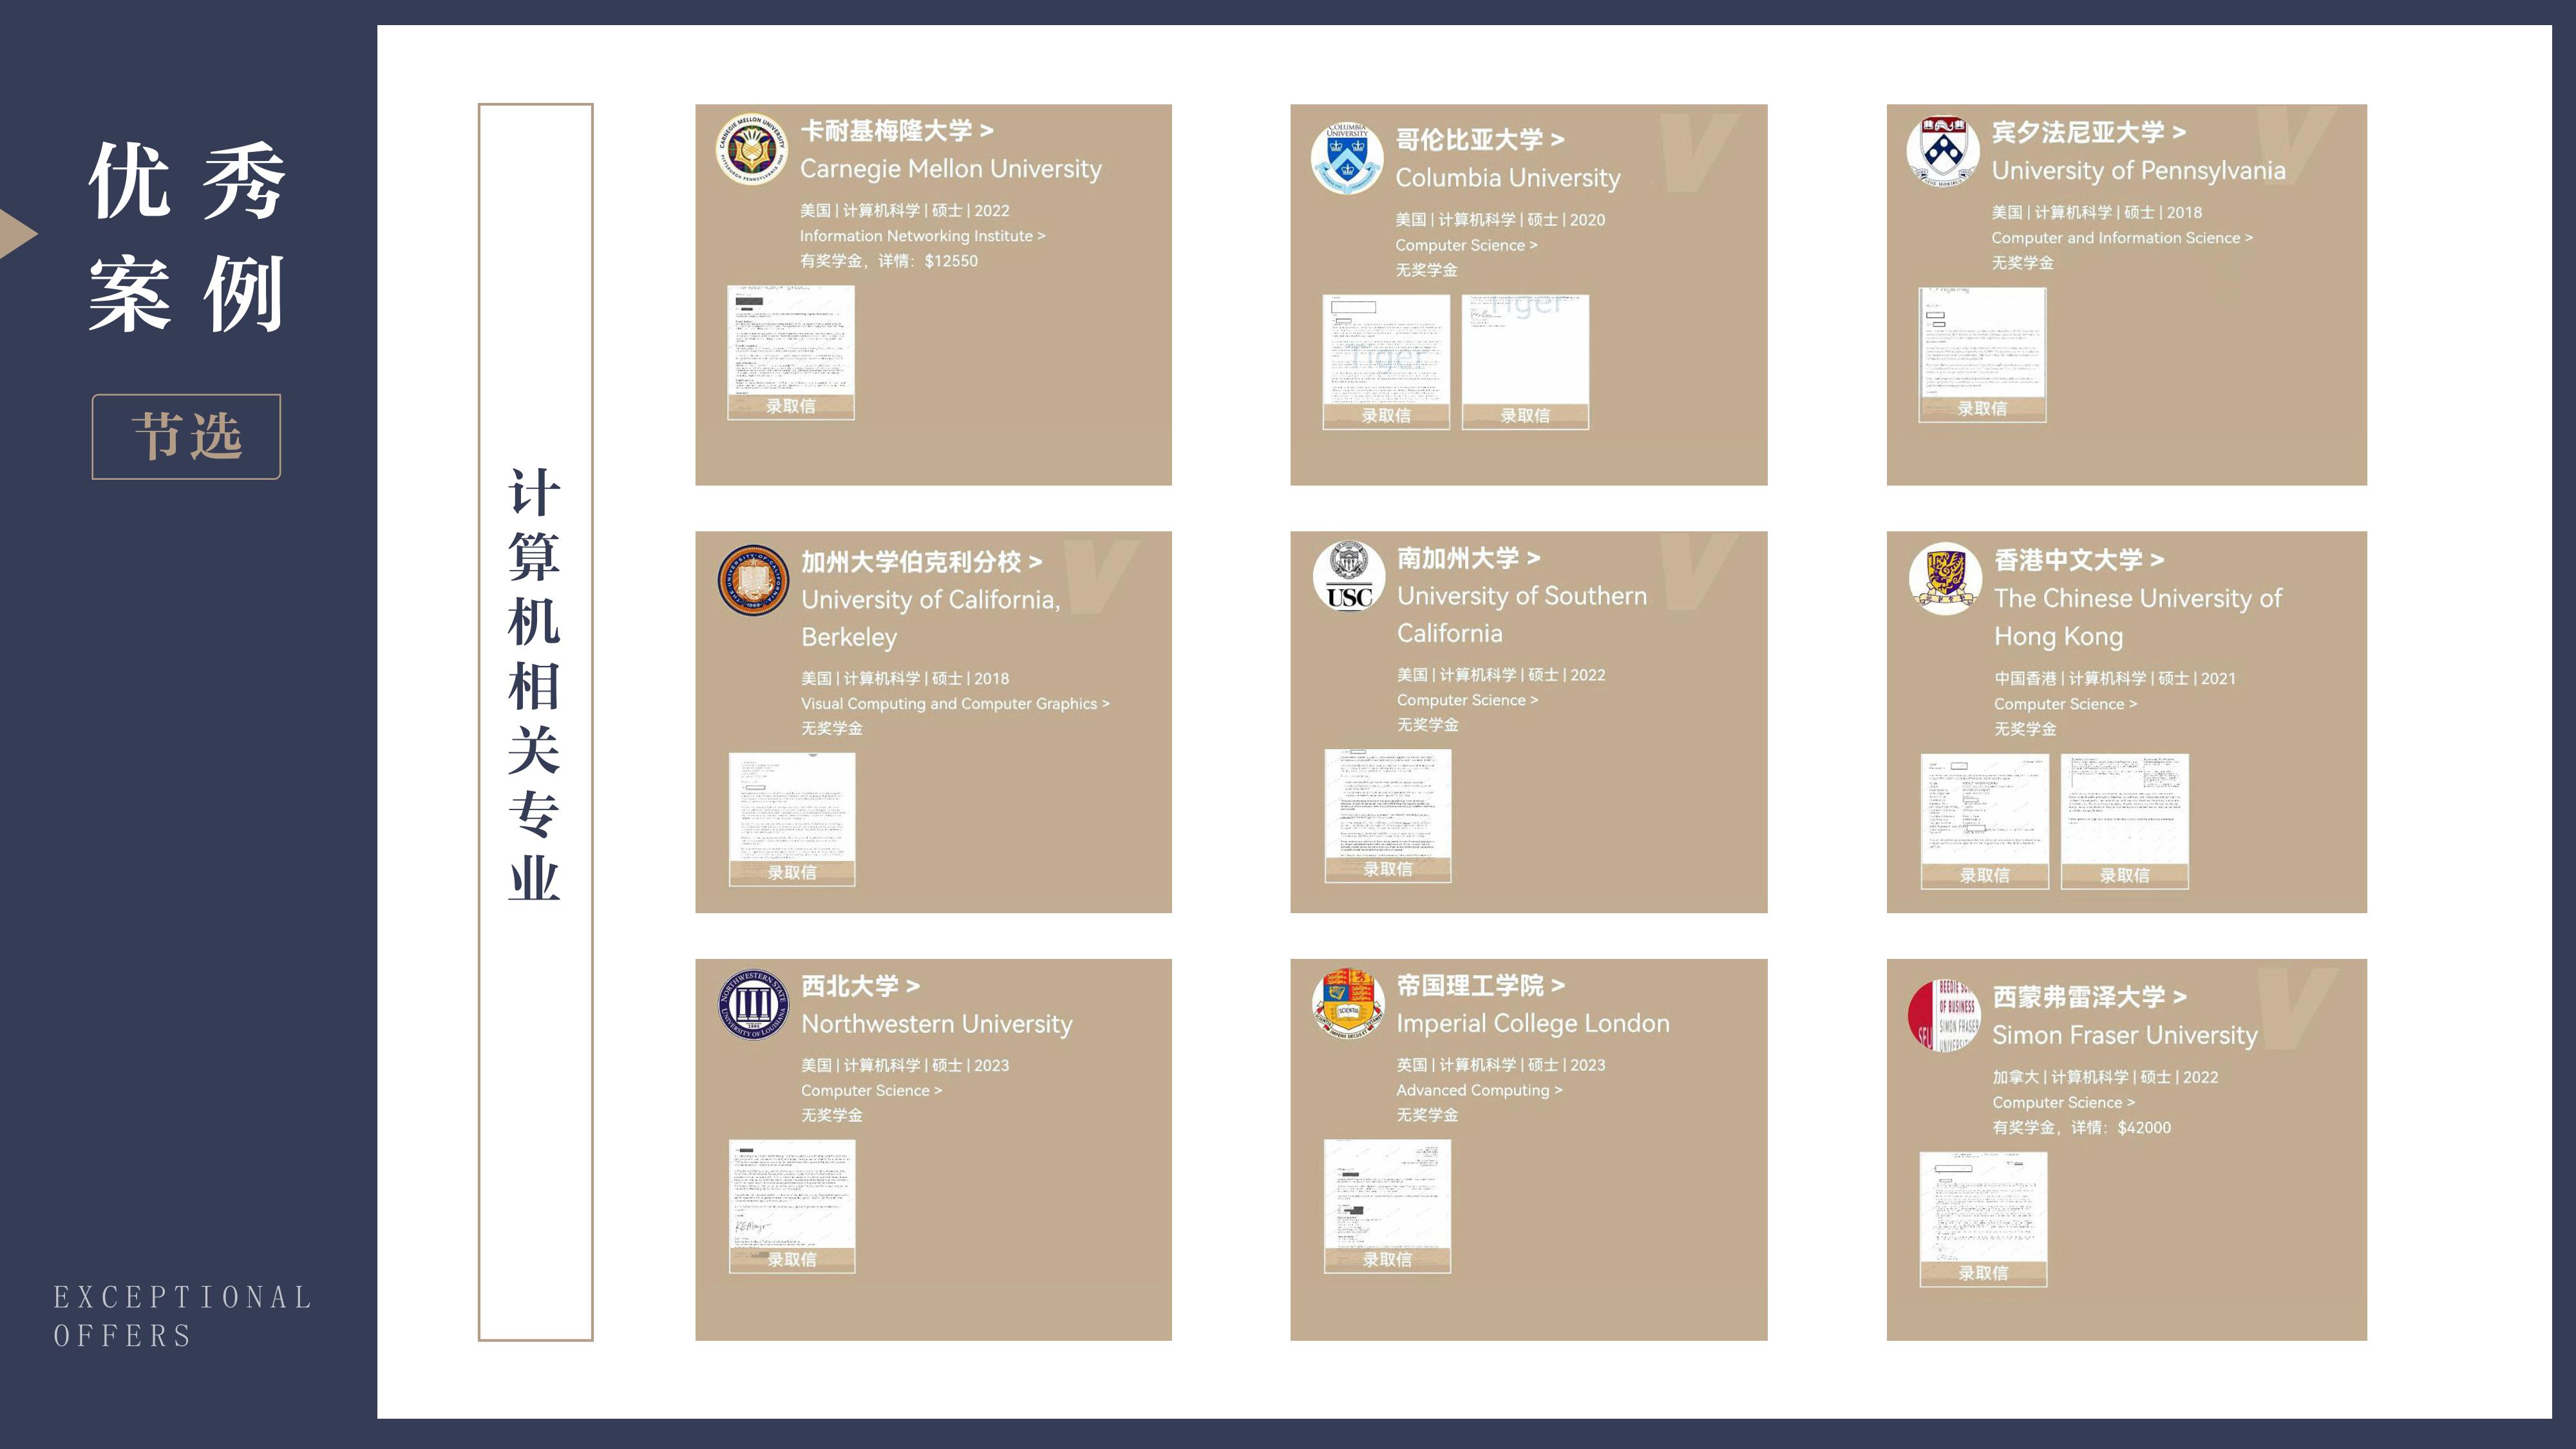Open the 宾夕法尼亚大学 > heading link

tap(2088, 132)
